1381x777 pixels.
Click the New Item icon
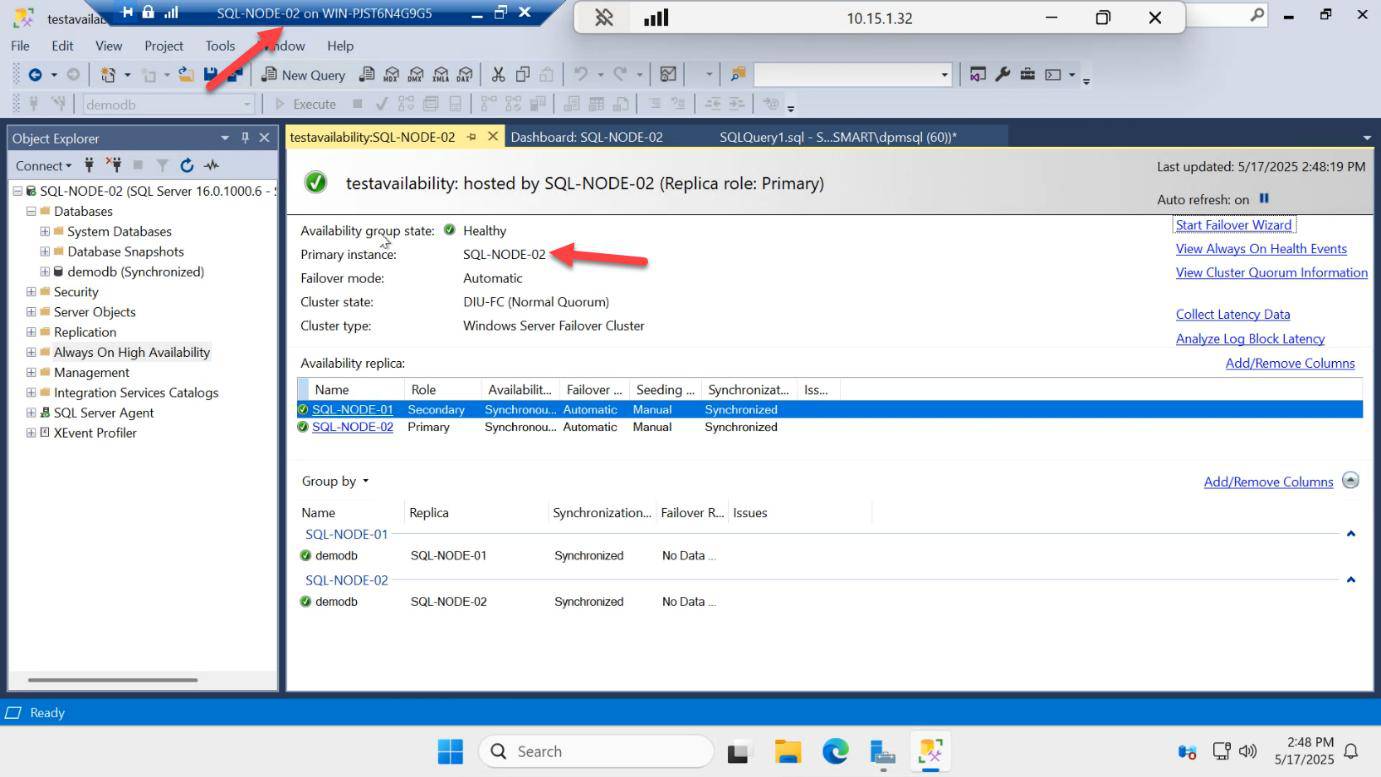coord(109,75)
